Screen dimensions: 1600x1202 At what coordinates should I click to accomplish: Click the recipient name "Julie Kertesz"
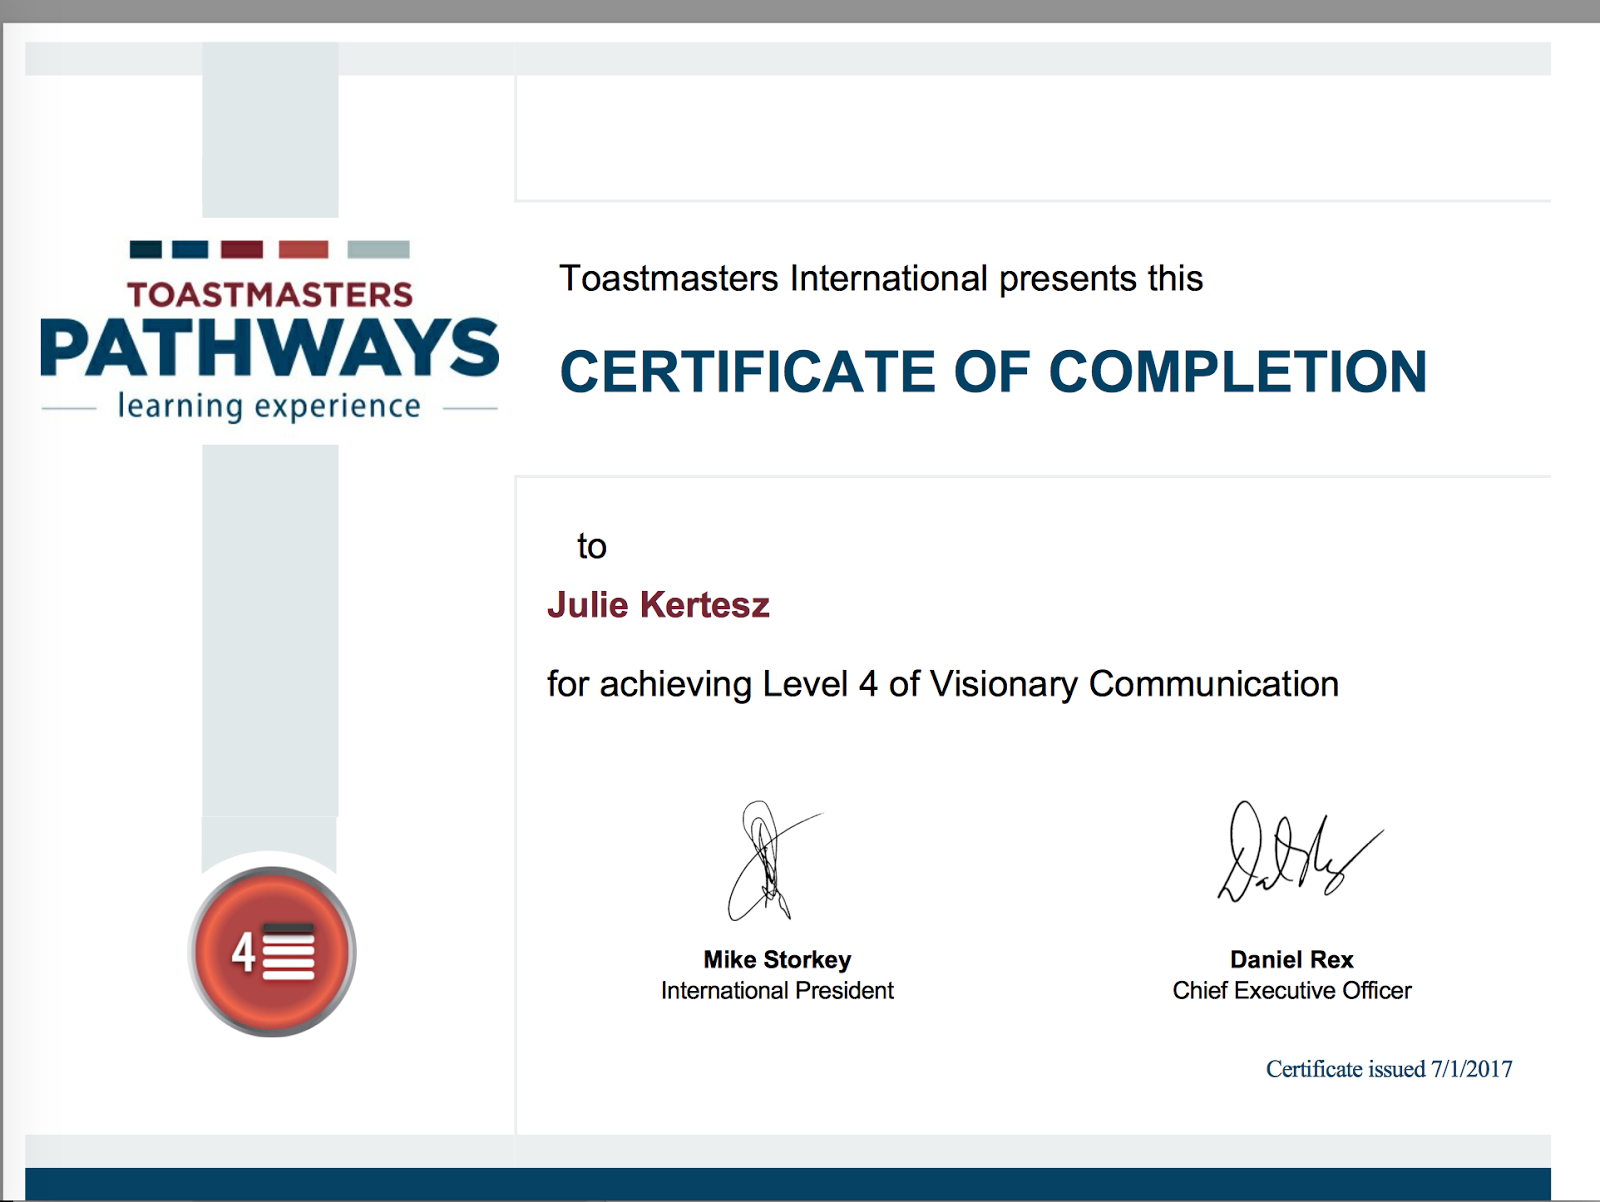[x=658, y=605]
